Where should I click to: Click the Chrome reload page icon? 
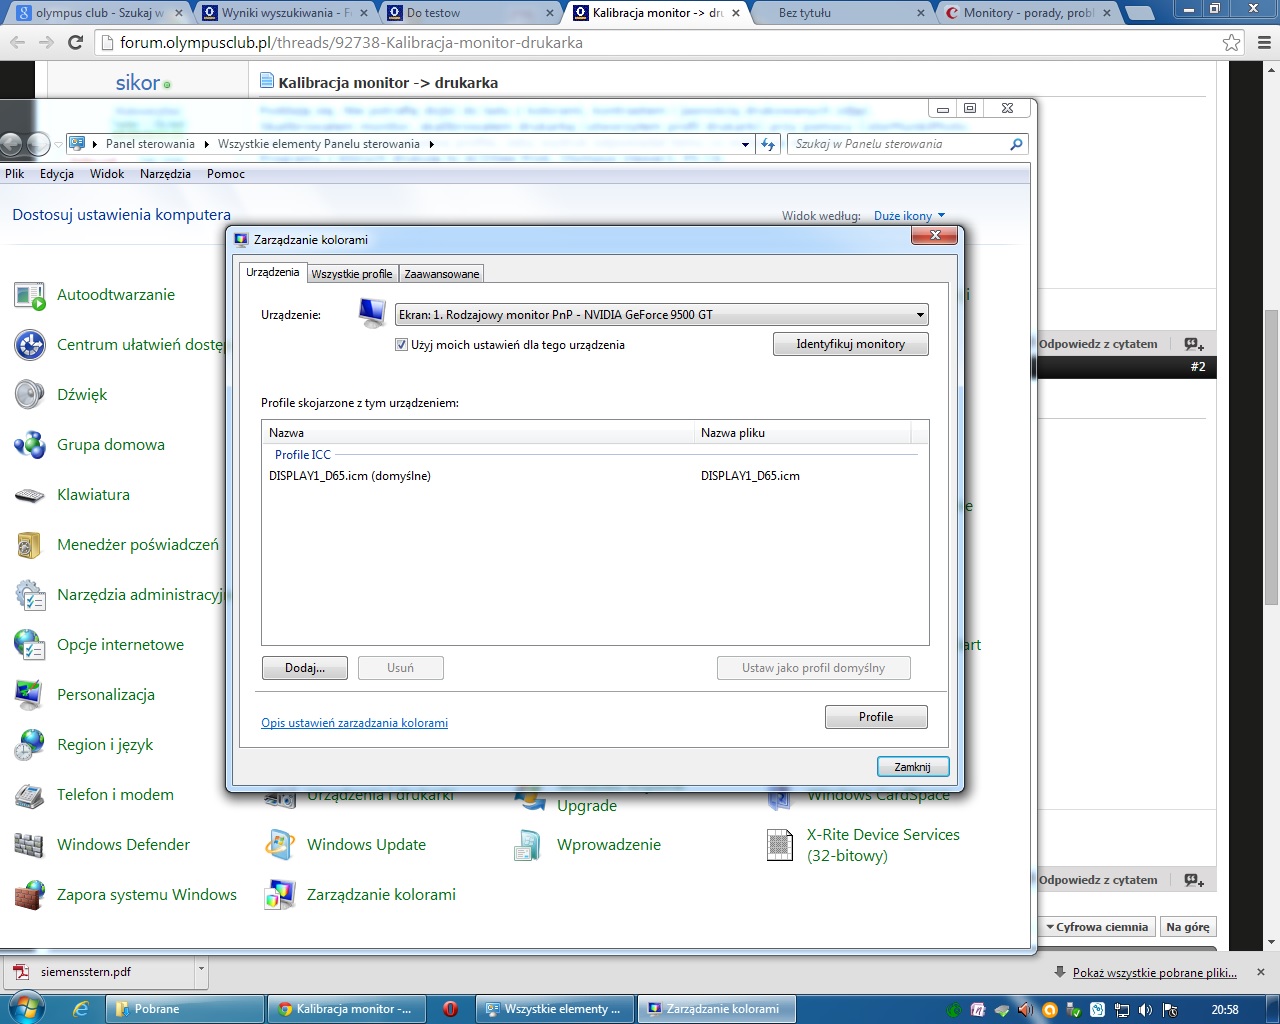[x=75, y=42]
